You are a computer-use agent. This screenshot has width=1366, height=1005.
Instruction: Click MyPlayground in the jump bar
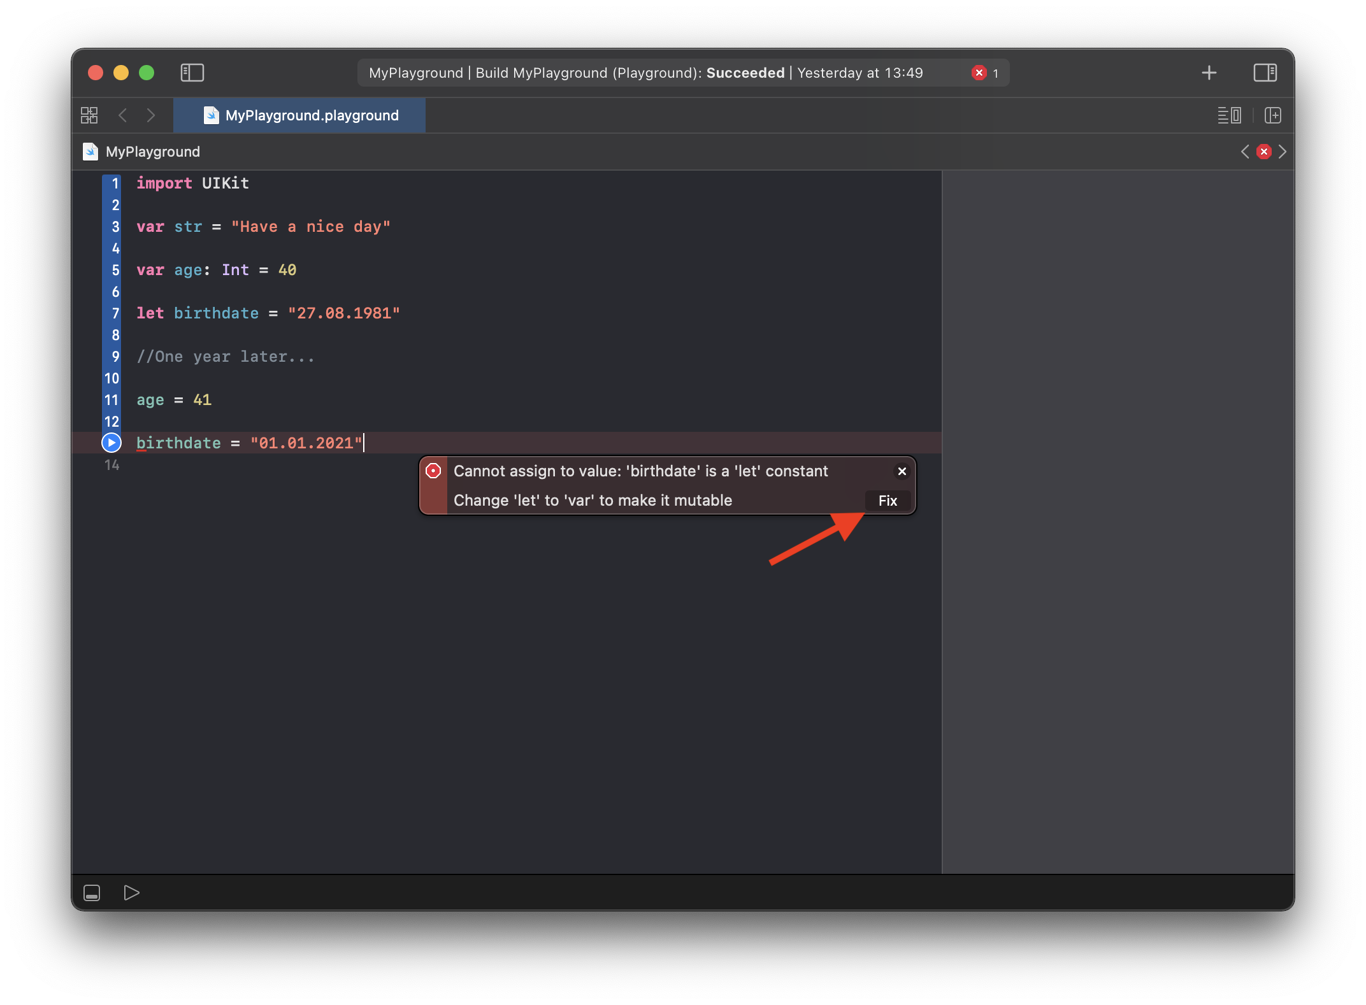click(x=141, y=151)
